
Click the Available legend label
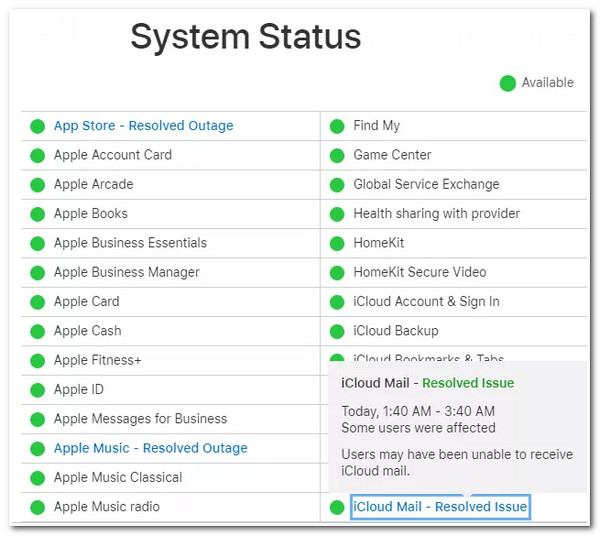pyautogui.click(x=548, y=83)
